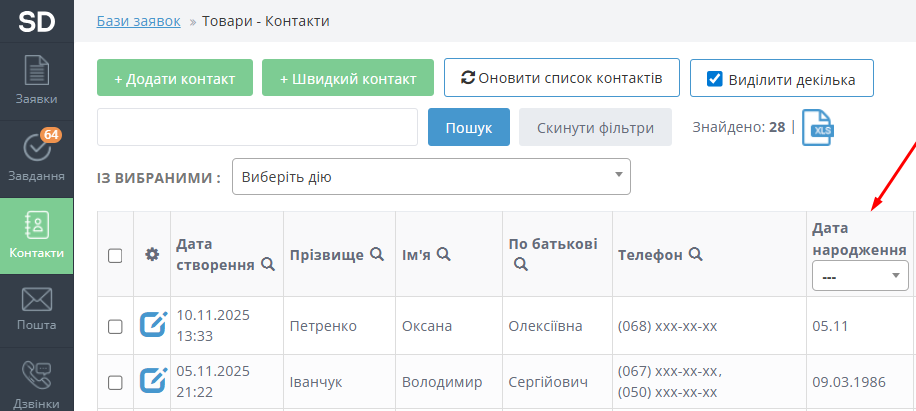Image resolution: width=916 pixels, height=411 pixels.
Task: Check the select-all checkbox in table header
Action: 115,256
